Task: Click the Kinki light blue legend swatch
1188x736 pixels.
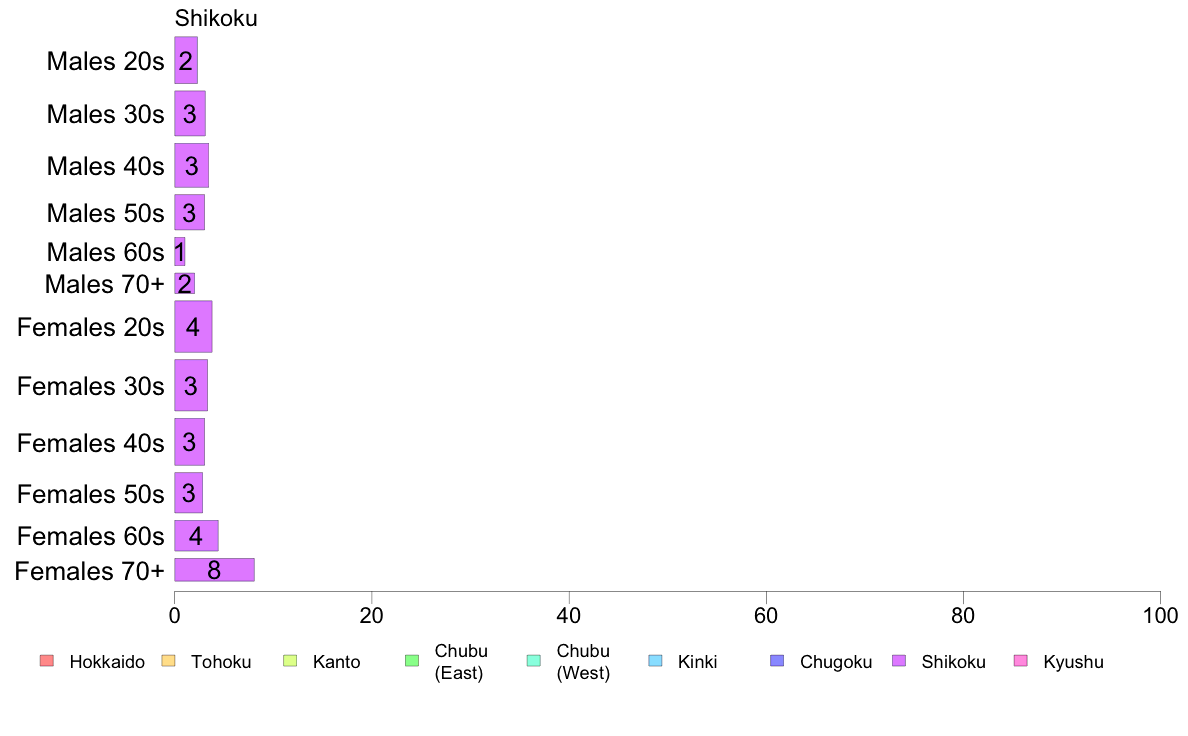Action: 655,661
